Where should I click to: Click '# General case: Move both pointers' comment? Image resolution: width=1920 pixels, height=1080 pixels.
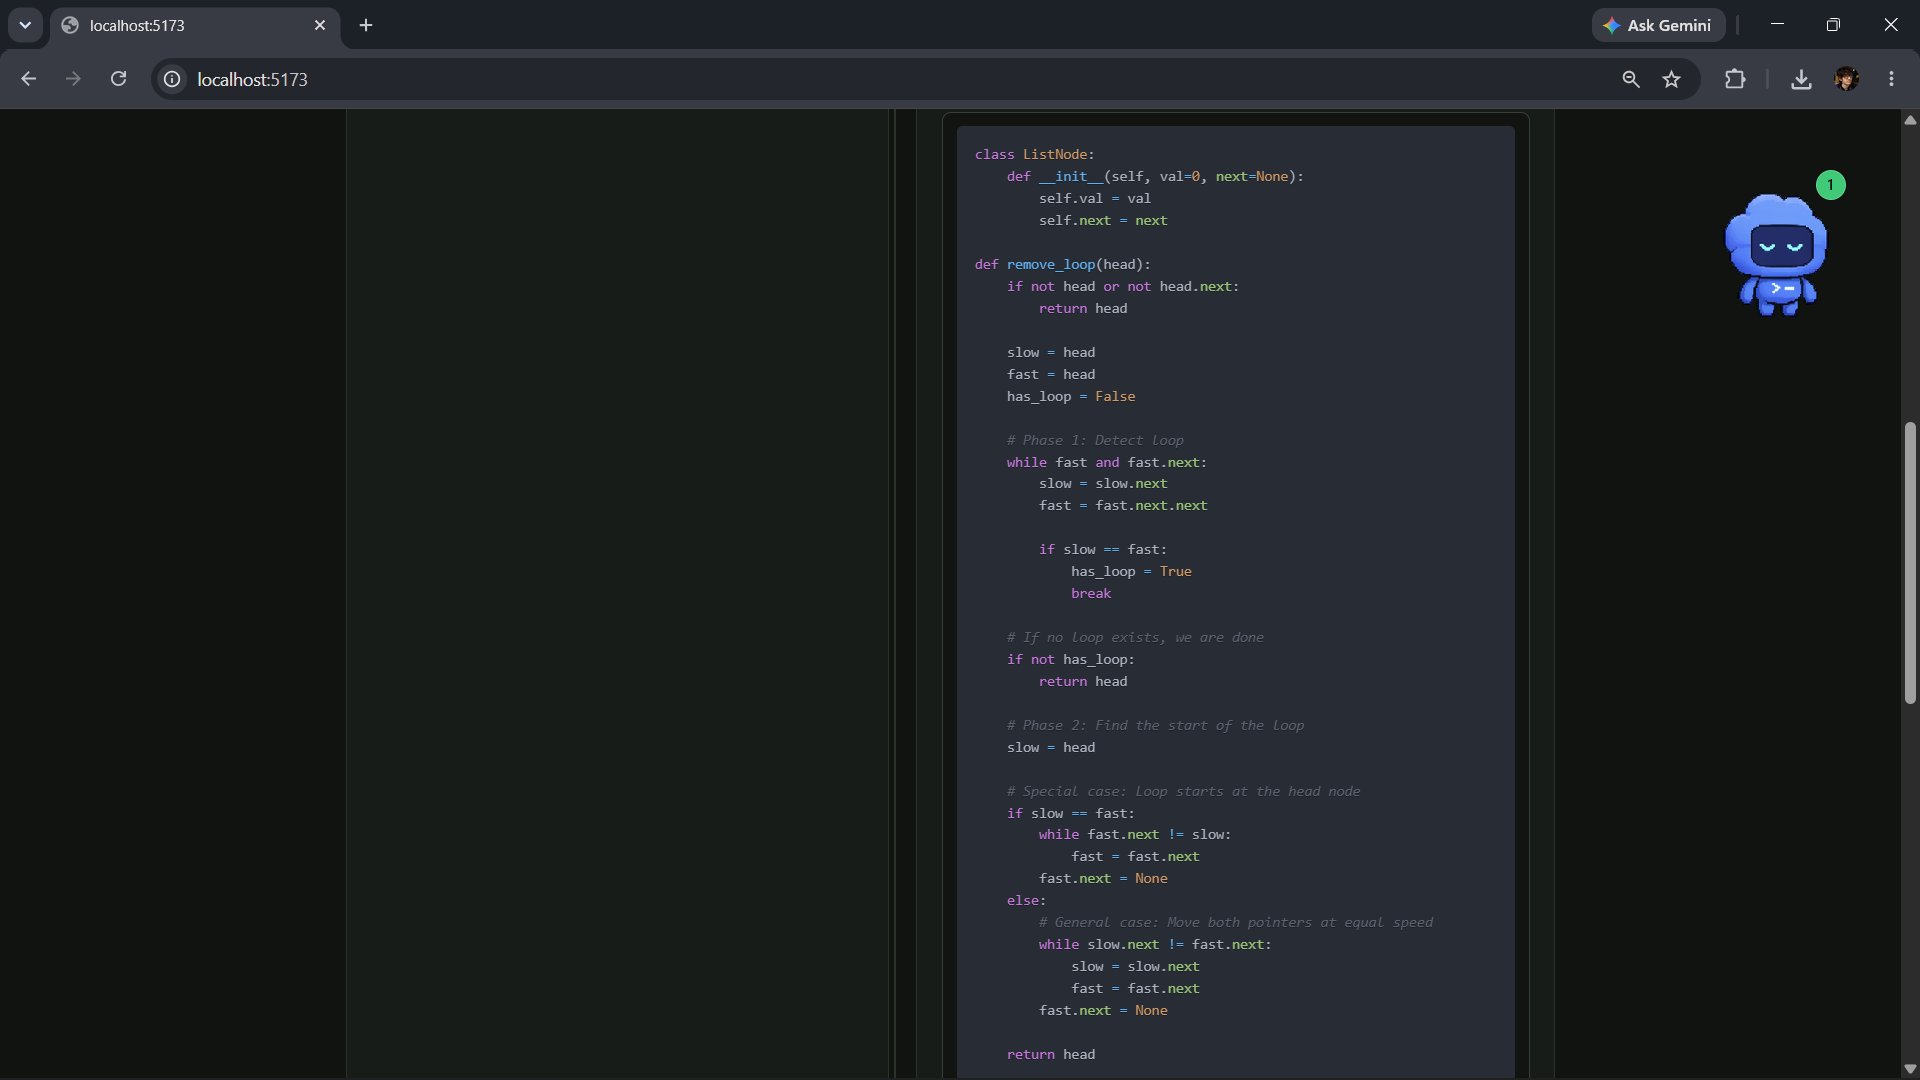pyautogui.click(x=1236, y=922)
